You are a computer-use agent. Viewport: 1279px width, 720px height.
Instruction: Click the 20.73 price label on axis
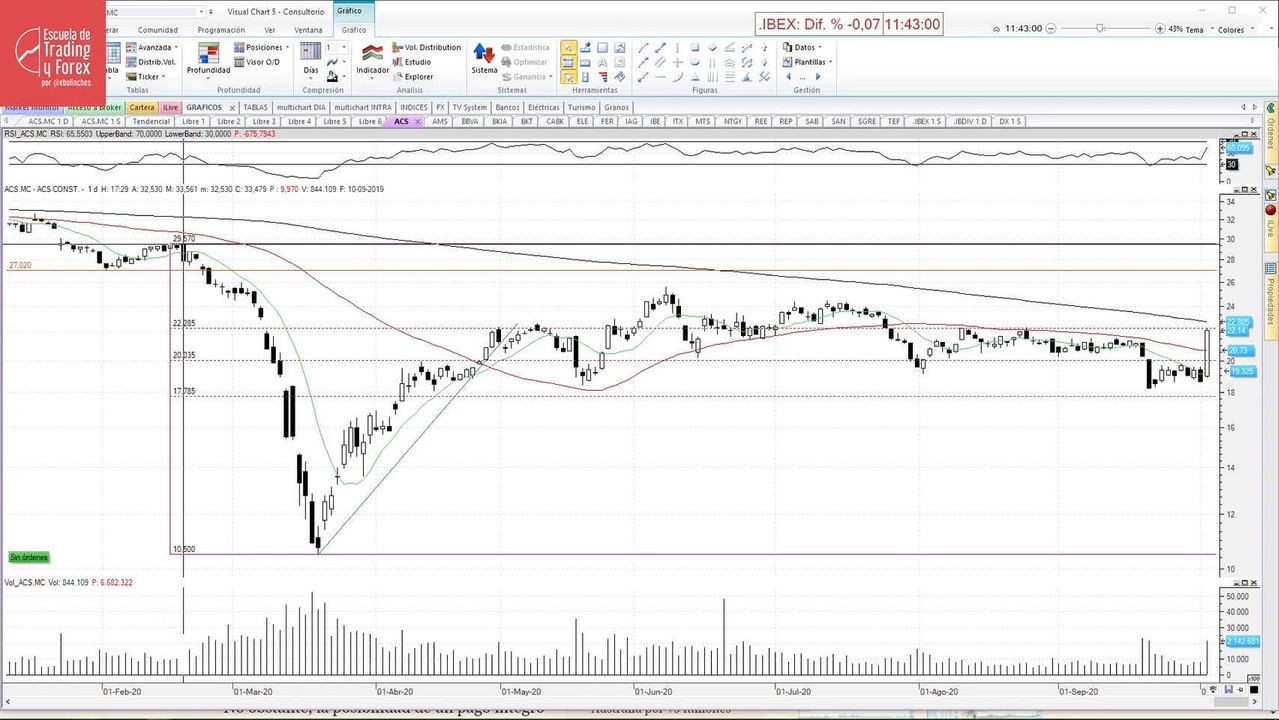[1238, 350]
